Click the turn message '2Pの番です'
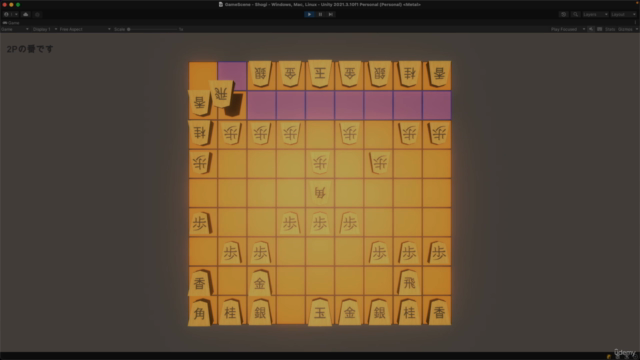Image resolution: width=640 pixels, height=360 pixels. 30,49
